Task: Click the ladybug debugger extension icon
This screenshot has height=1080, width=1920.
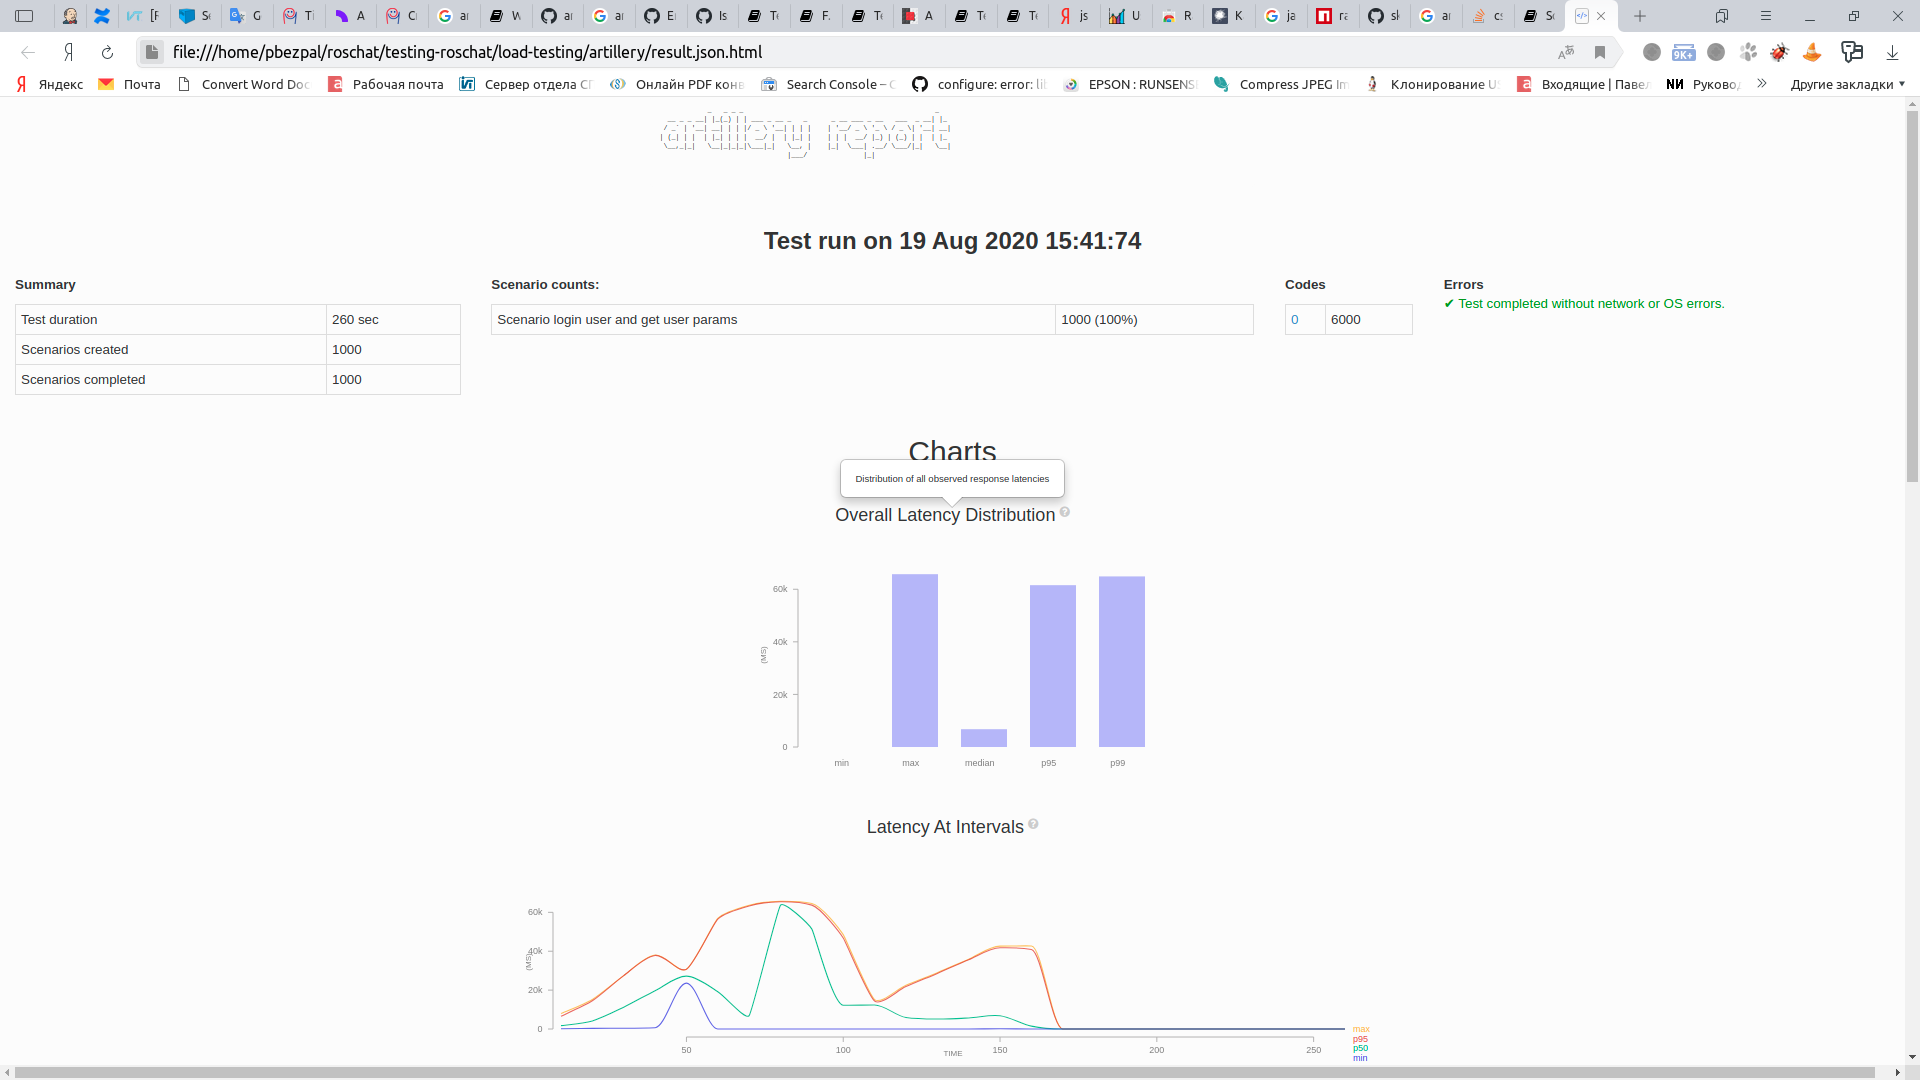Action: click(x=1780, y=52)
